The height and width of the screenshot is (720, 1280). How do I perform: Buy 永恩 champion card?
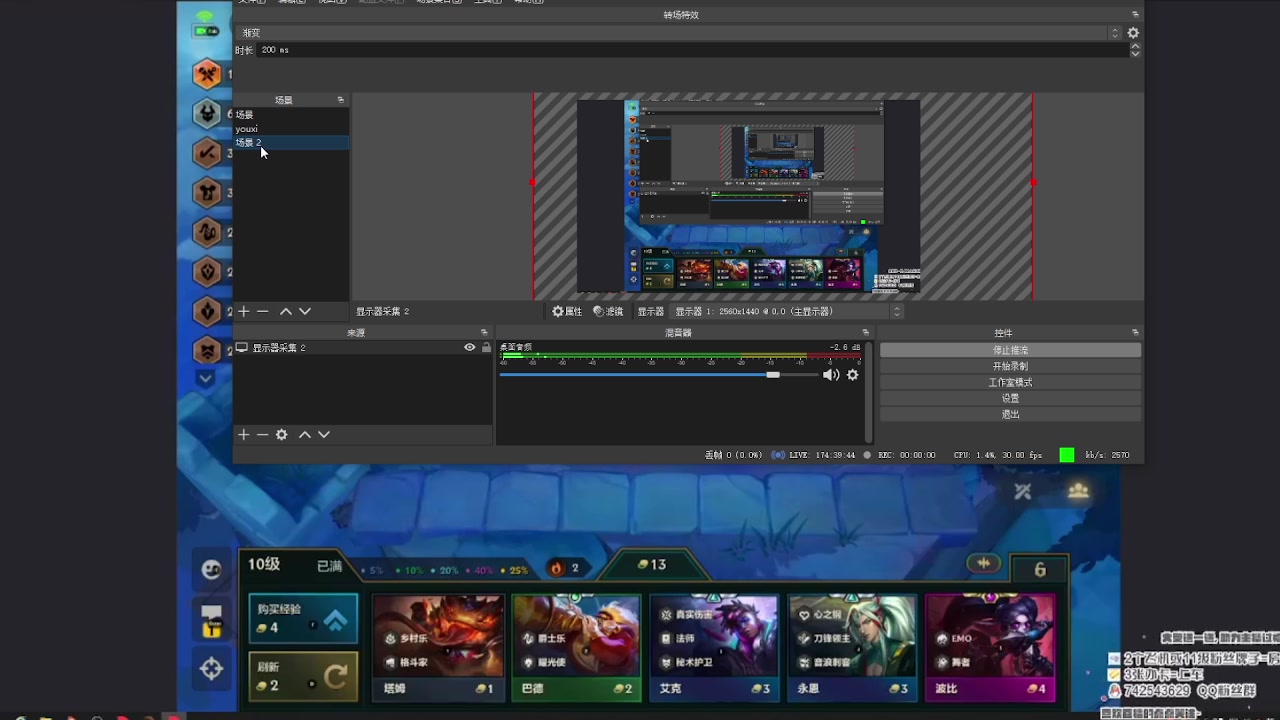[x=852, y=647]
